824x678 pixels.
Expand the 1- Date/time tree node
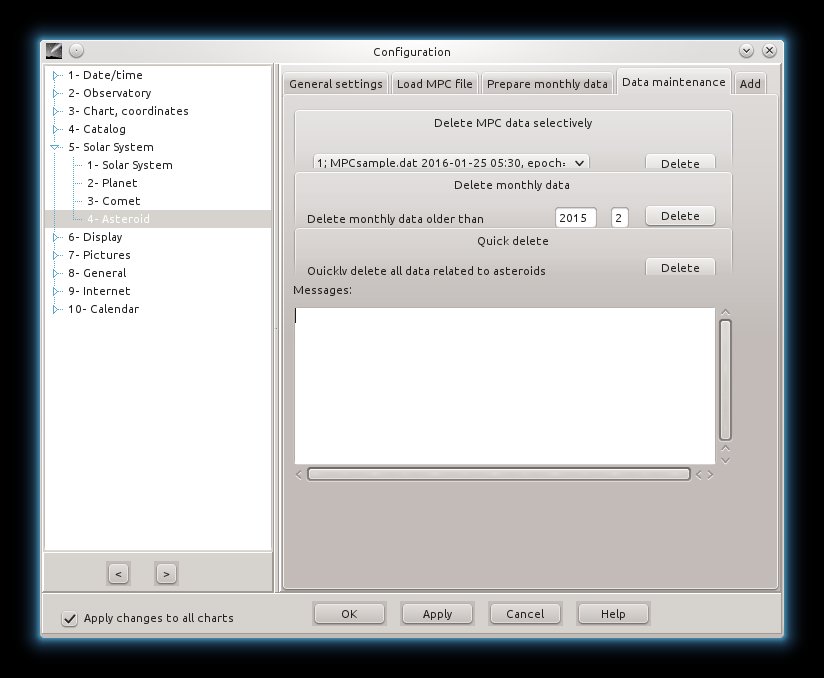click(x=56, y=76)
